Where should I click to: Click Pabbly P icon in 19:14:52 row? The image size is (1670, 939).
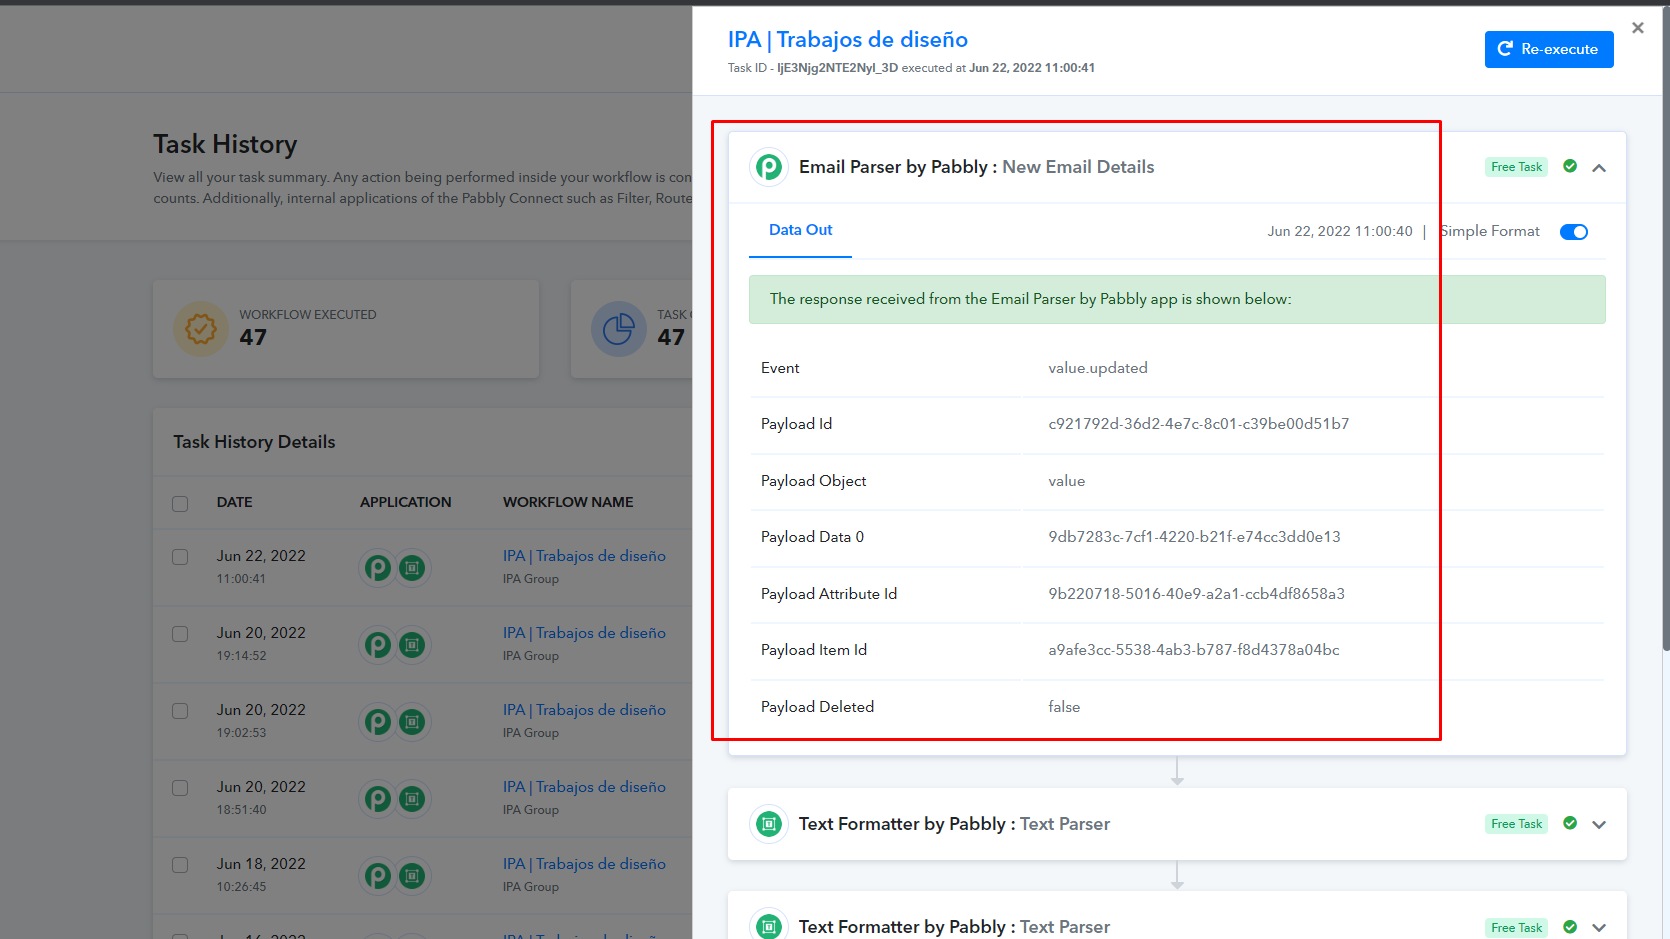pos(377,645)
